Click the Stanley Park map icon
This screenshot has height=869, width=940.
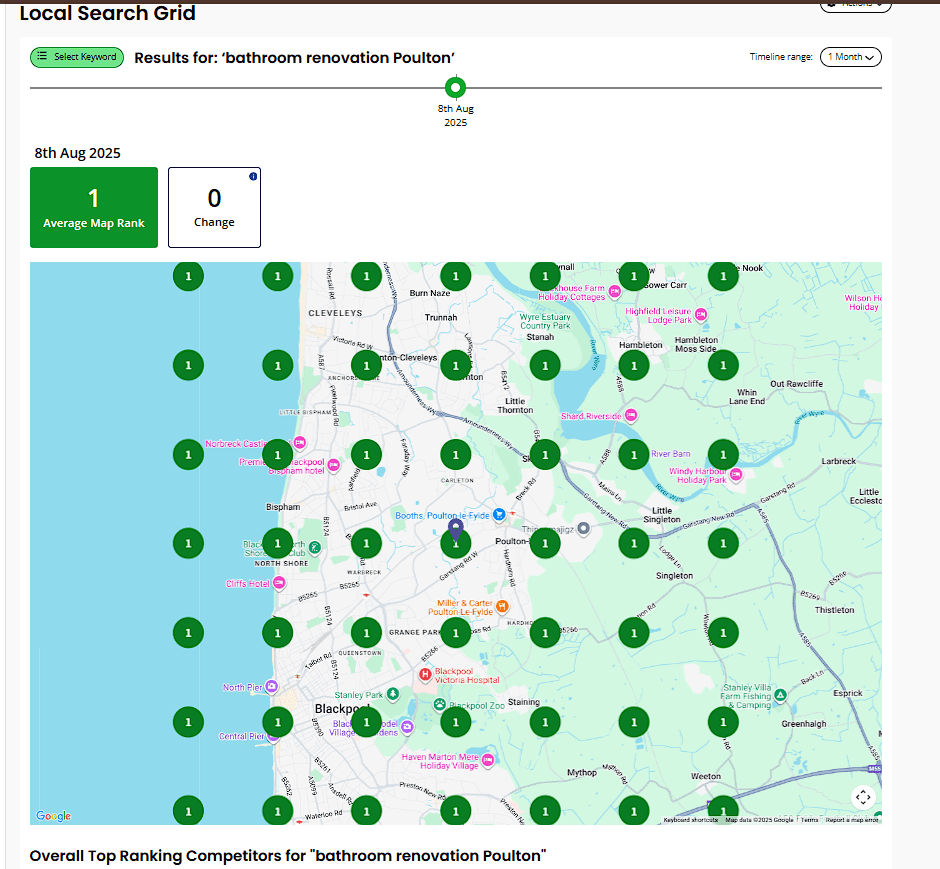(393, 694)
